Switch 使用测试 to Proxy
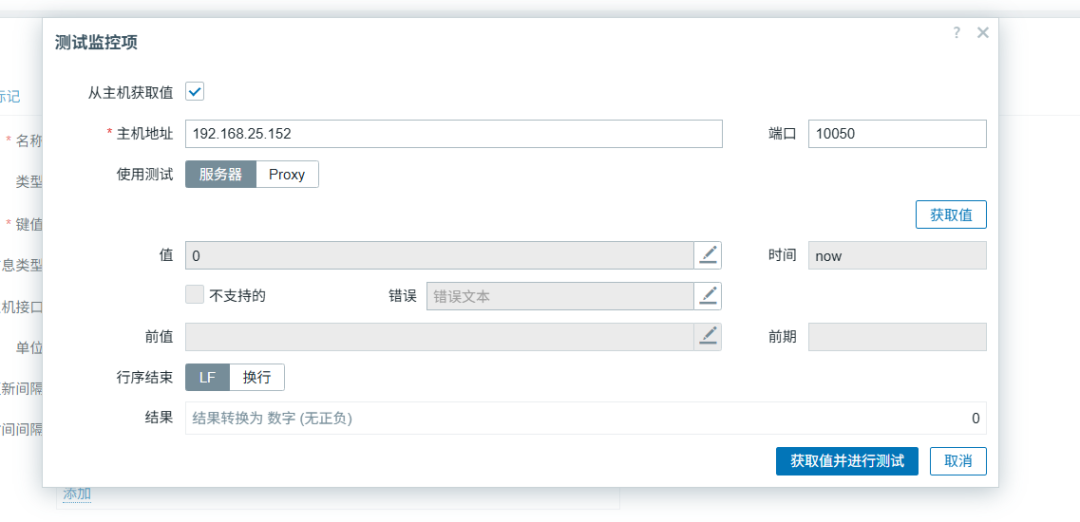 pyautogui.click(x=287, y=174)
